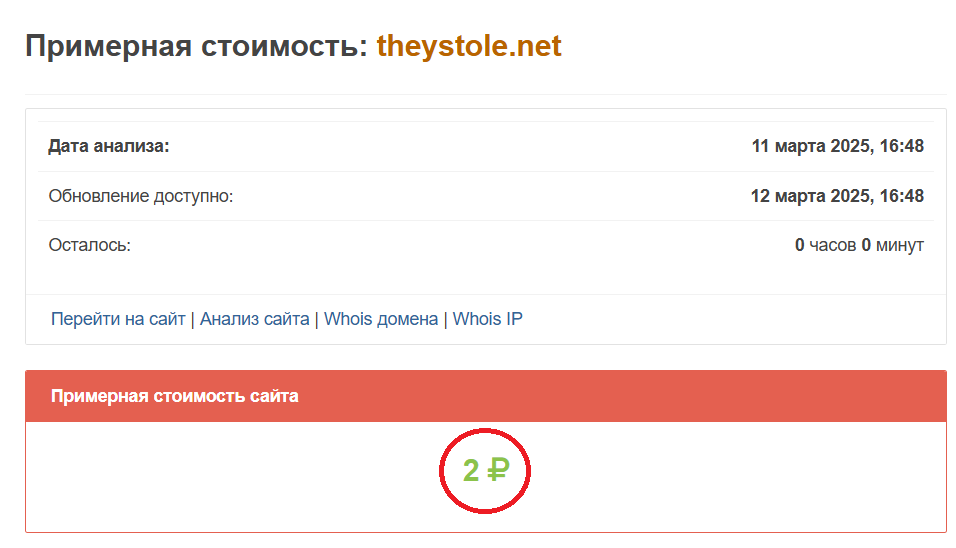Click the 0 часов remaining hours value
Viewport: 956px width, 548px height.
(x=826, y=245)
